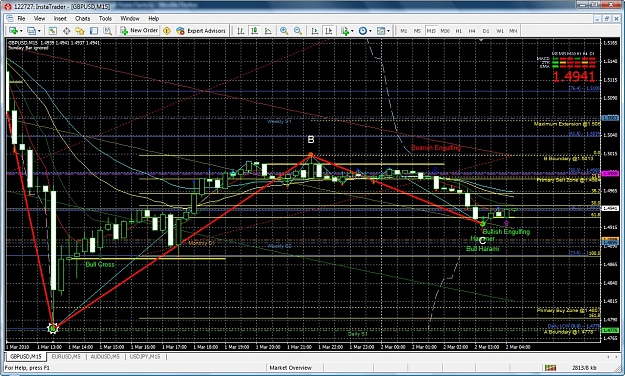The width and height of the screenshot is (625, 376).
Task: Click the Bull Harami label
Action: (x=483, y=249)
